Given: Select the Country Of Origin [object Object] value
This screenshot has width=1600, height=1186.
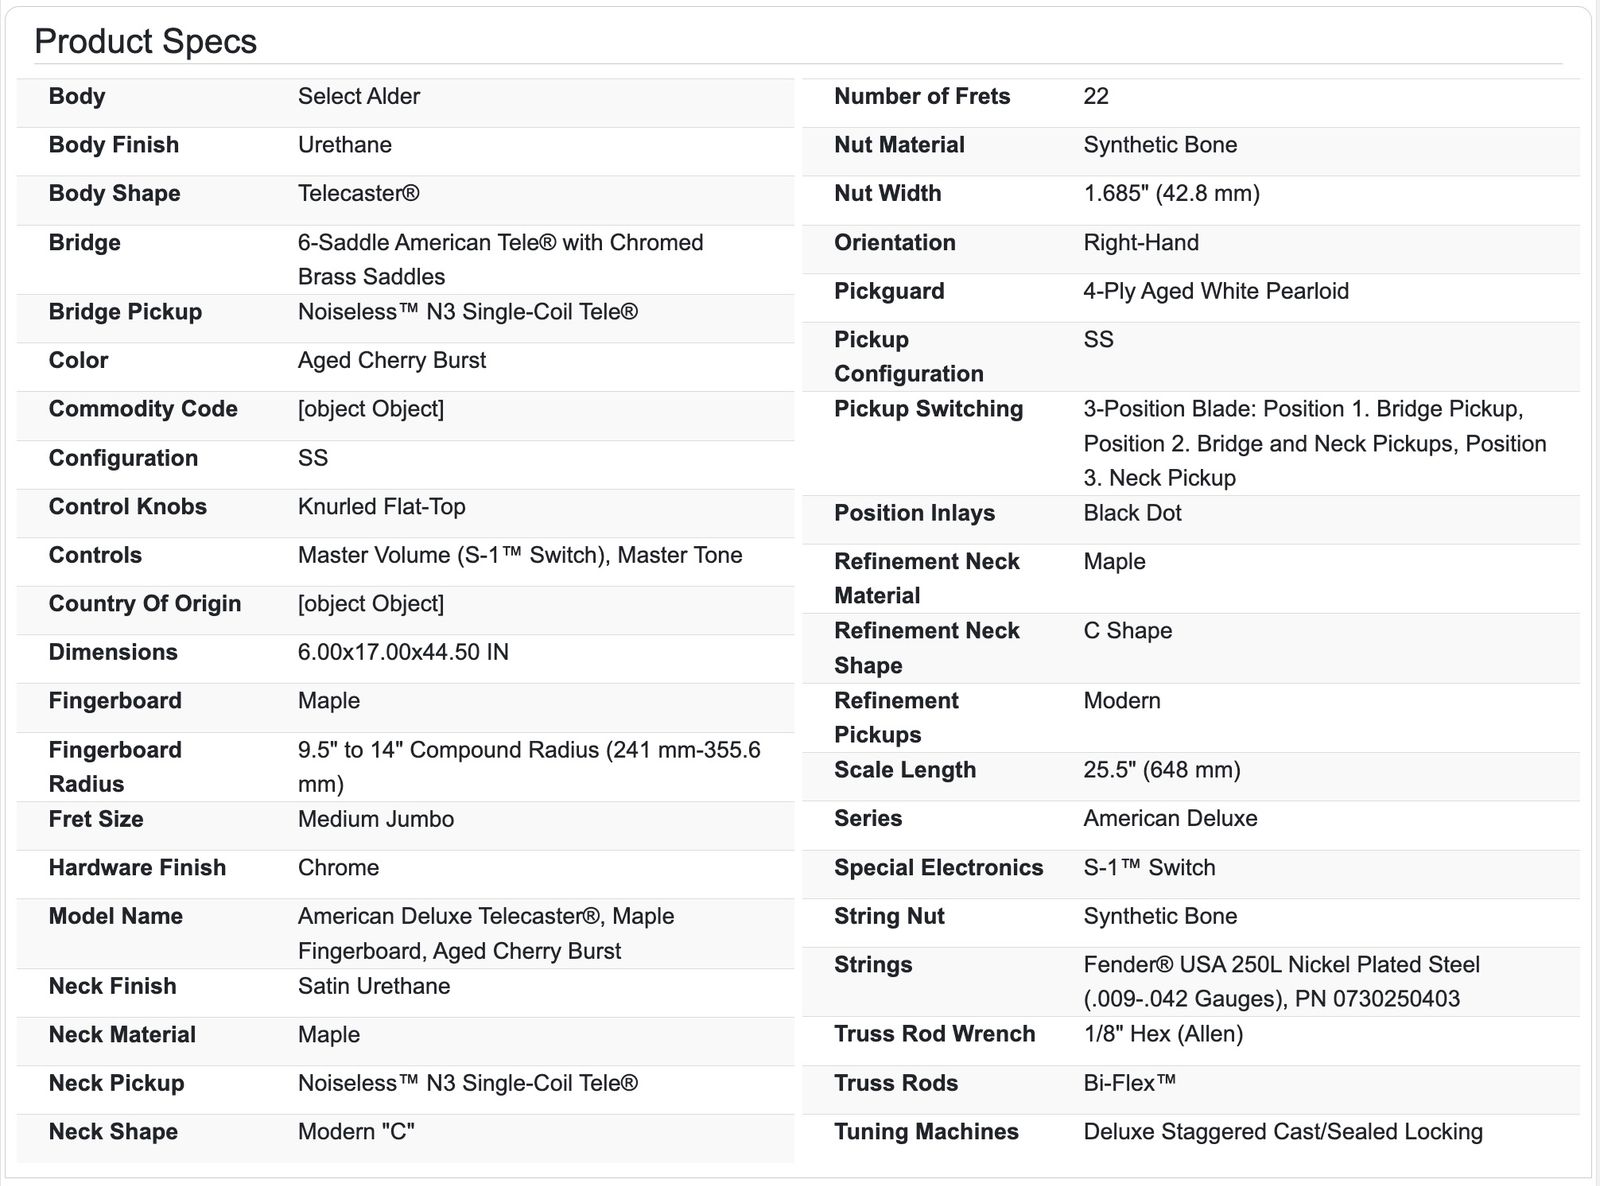Looking at the screenshot, I should pyautogui.click(x=371, y=604).
